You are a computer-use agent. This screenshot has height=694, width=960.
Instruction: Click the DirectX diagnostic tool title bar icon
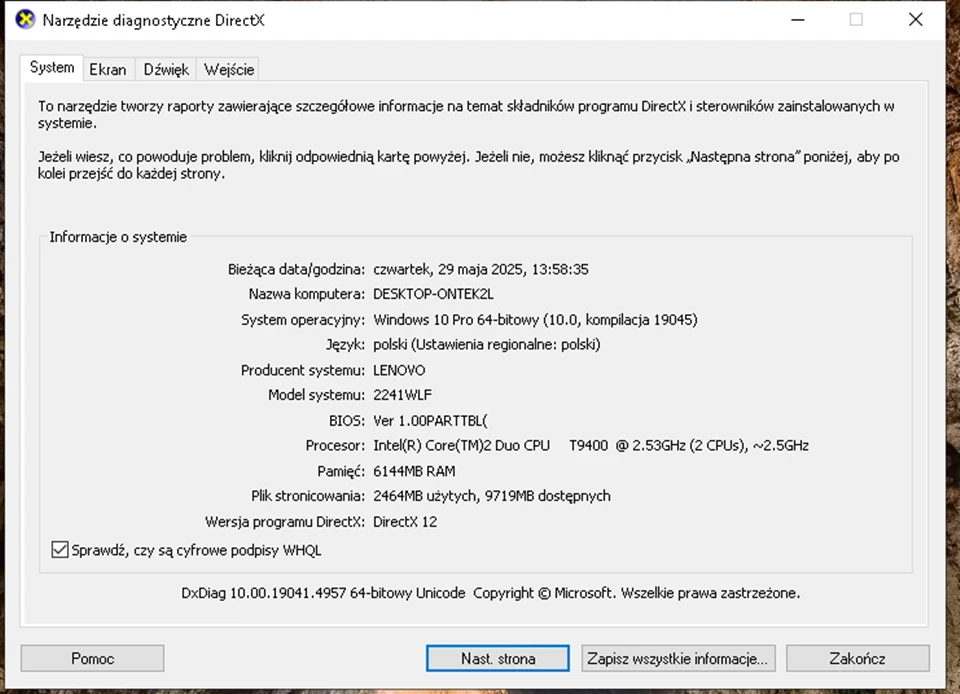tap(25, 20)
